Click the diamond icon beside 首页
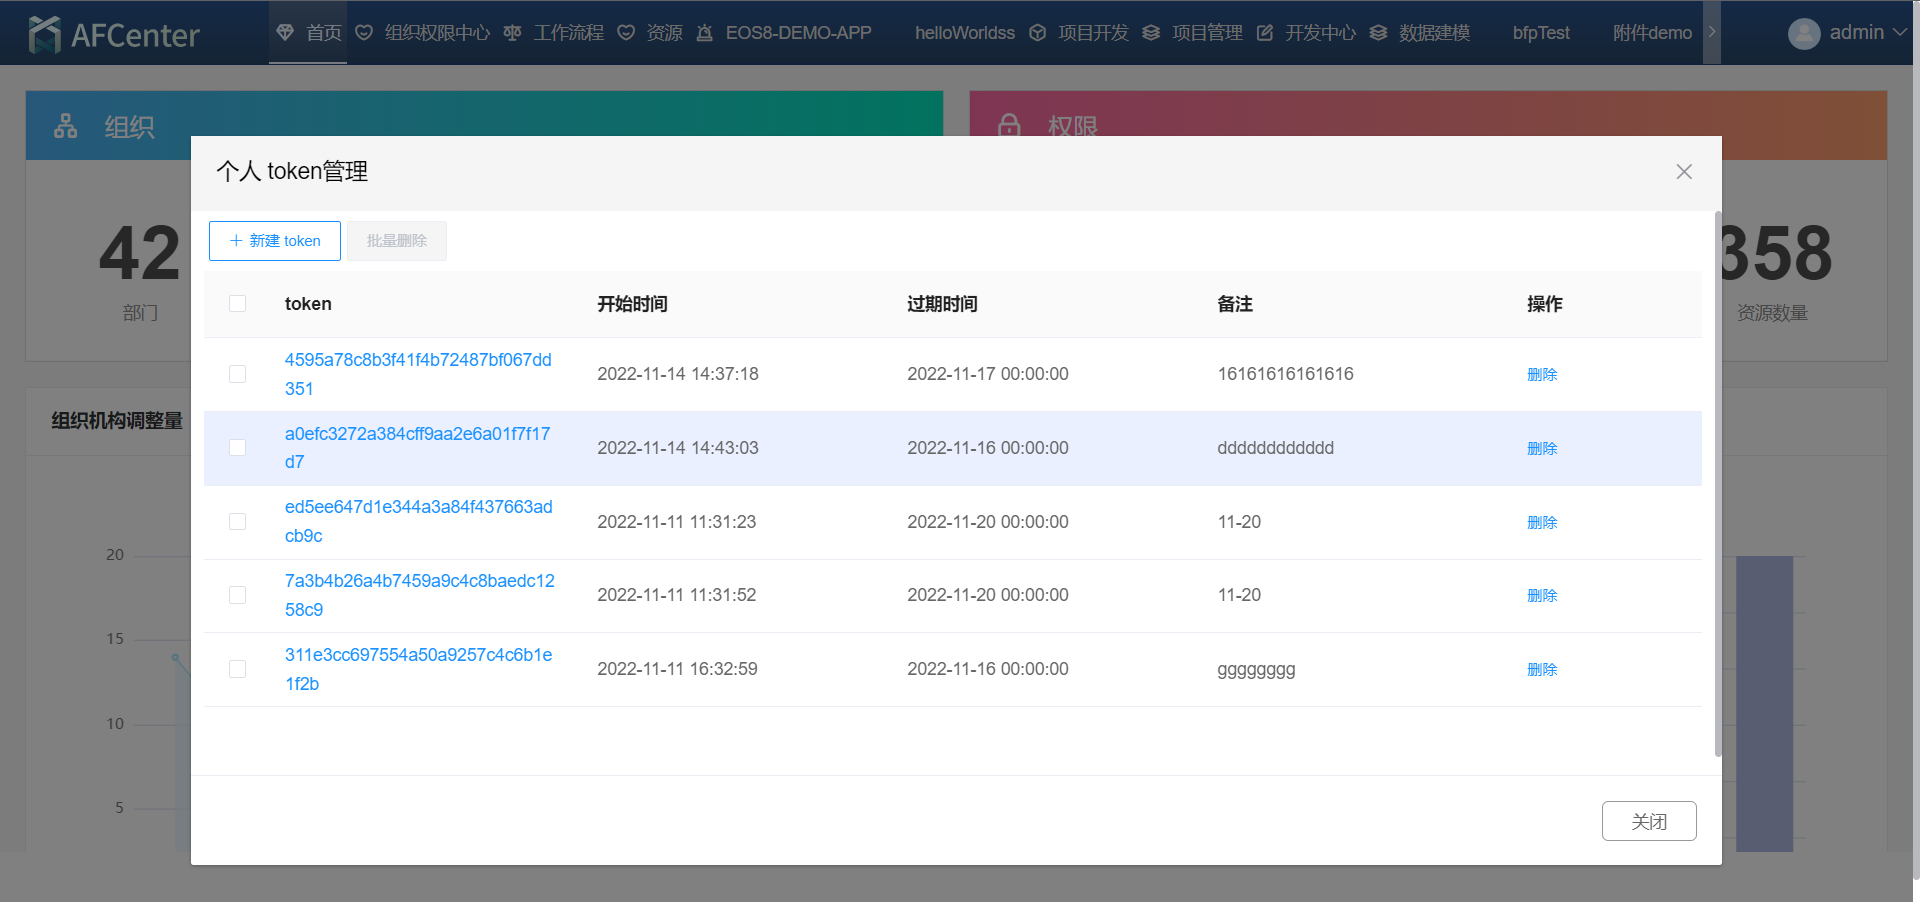The image size is (1920, 902). (x=285, y=33)
